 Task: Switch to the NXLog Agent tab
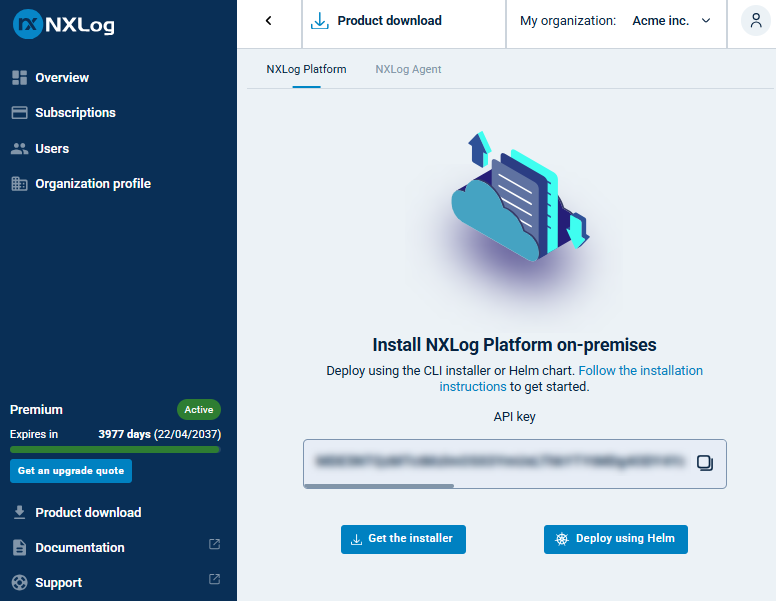408,69
